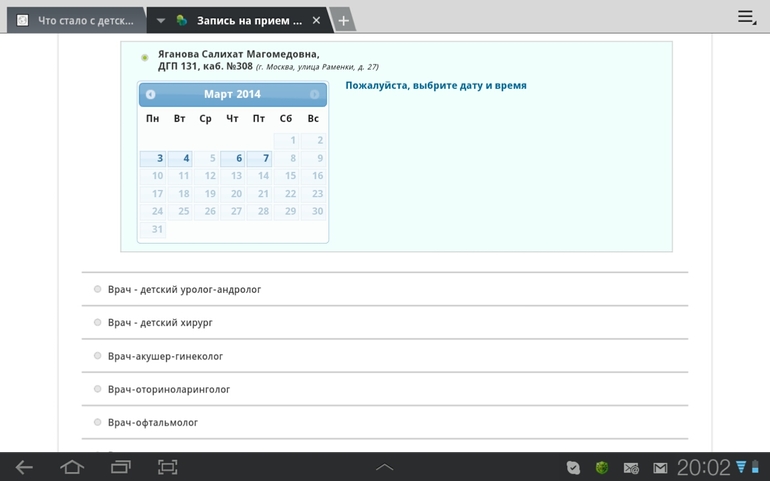Screen dimensions: 770x481
Task: Click doctor name Яганова Салихат Магомедовна
Action: [x=239, y=54]
